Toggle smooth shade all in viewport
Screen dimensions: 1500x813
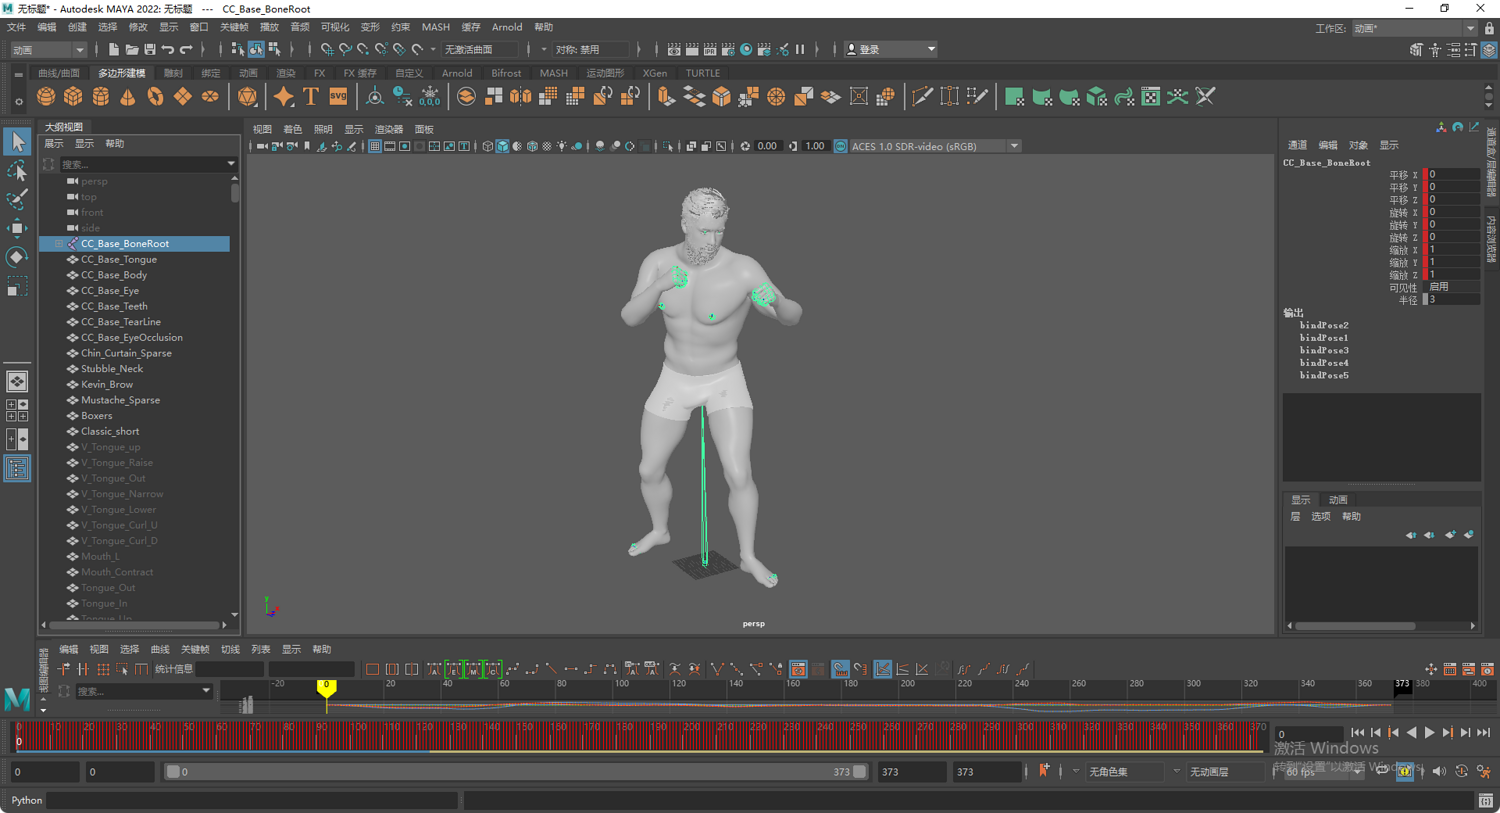click(503, 146)
